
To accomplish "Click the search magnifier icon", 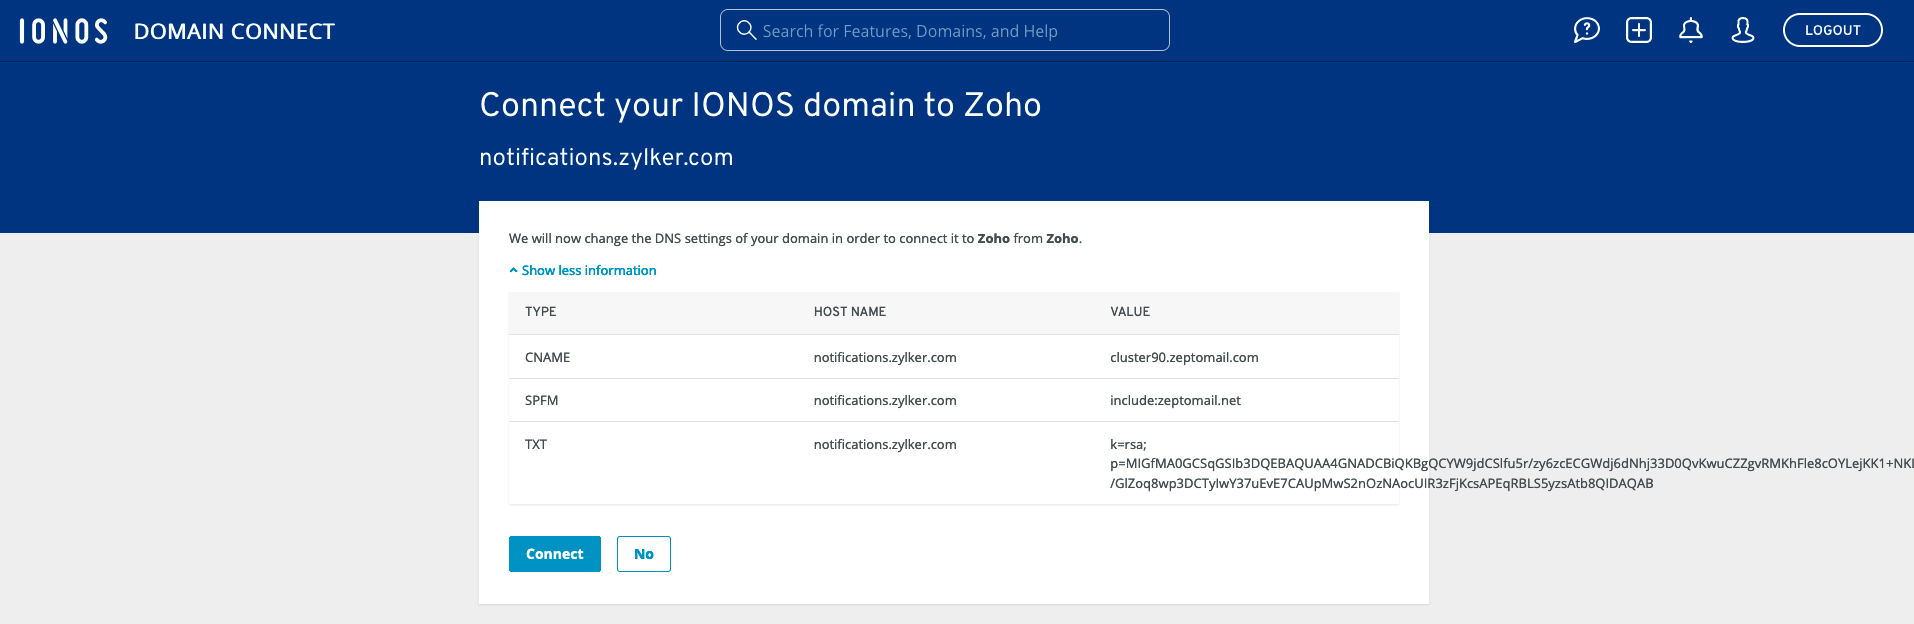I will click(x=746, y=30).
